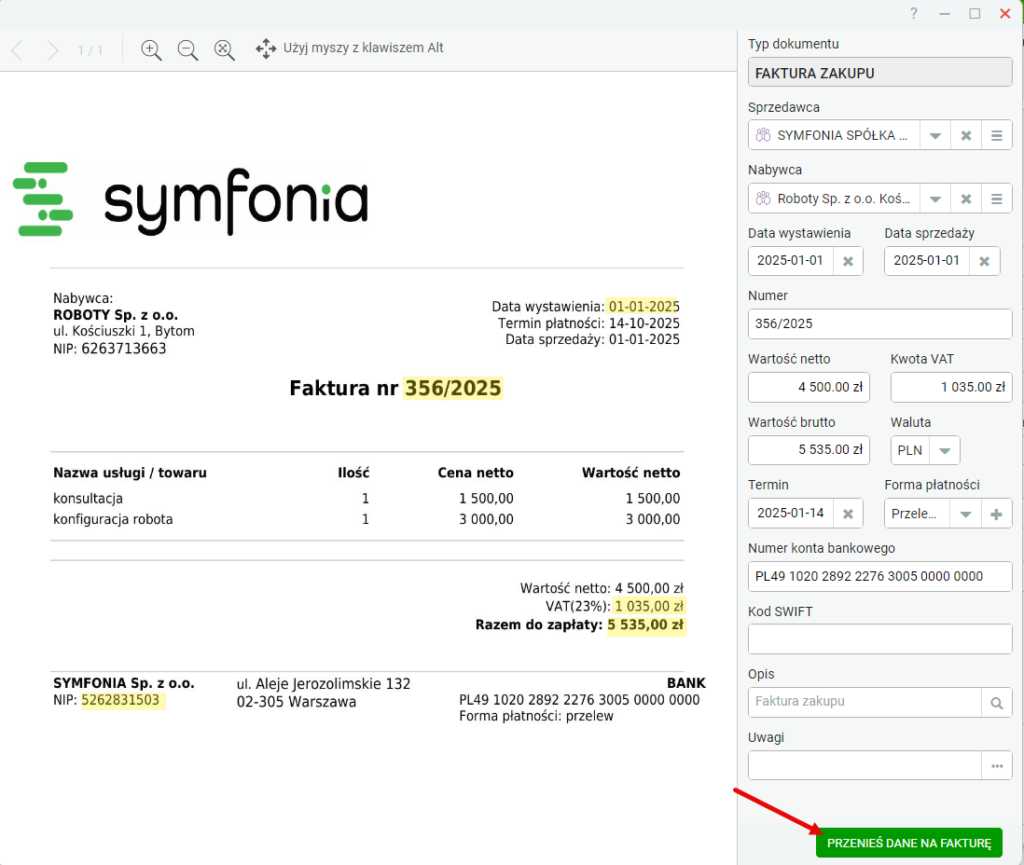Activate the pan move tool icon
1024x865 pixels.
pyautogui.click(x=265, y=48)
